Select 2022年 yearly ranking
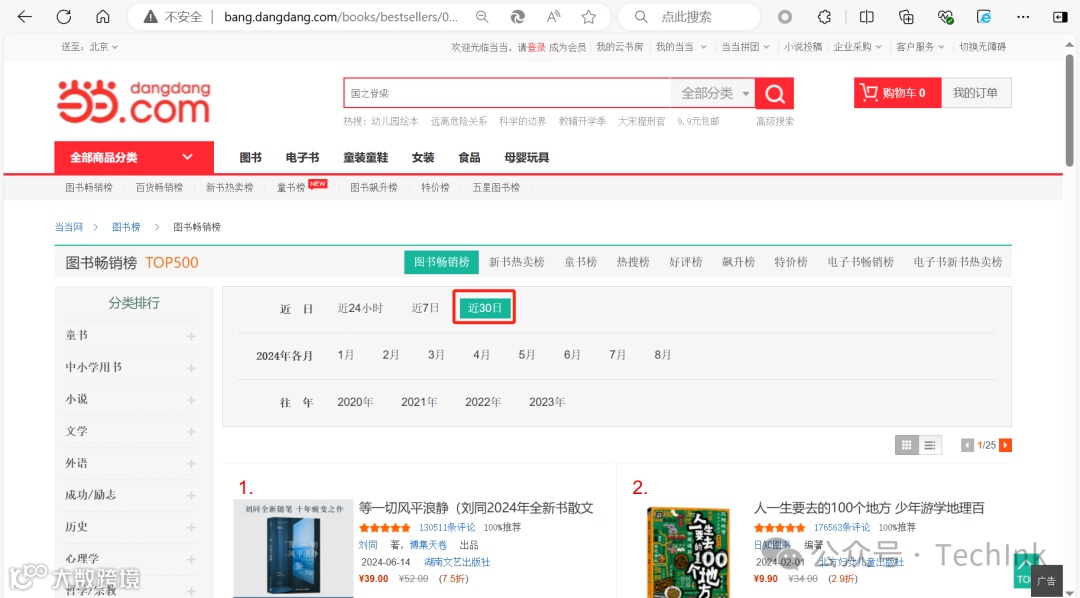This screenshot has height=598, width=1080. pyautogui.click(x=483, y=402)
